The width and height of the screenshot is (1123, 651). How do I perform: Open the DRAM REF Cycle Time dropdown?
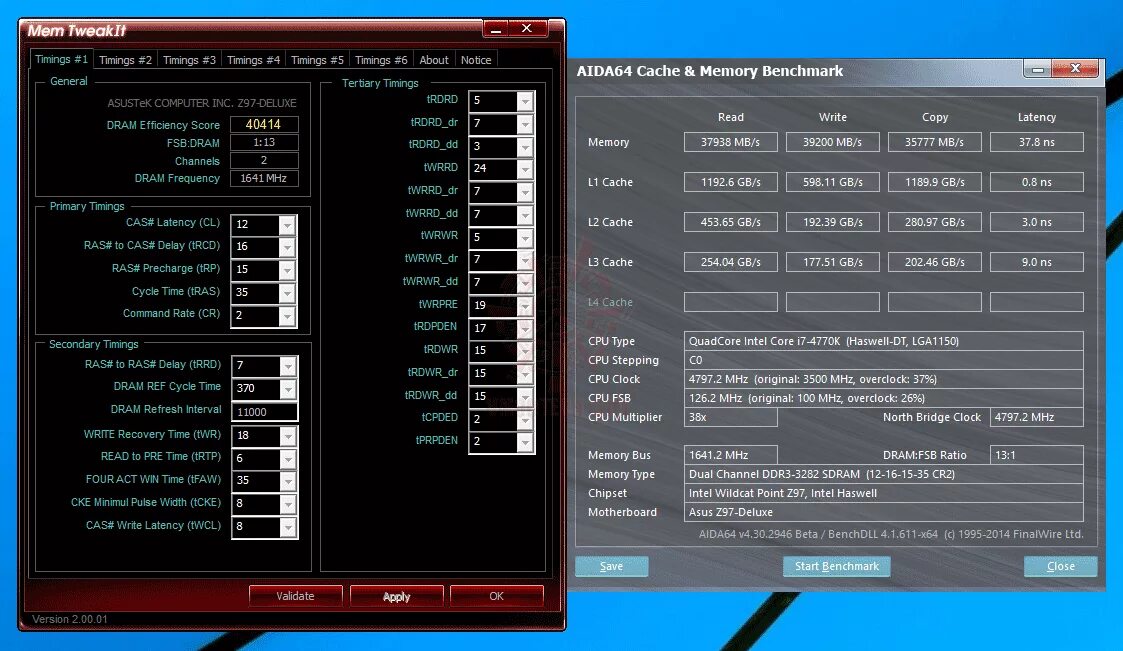coord(288,389)
